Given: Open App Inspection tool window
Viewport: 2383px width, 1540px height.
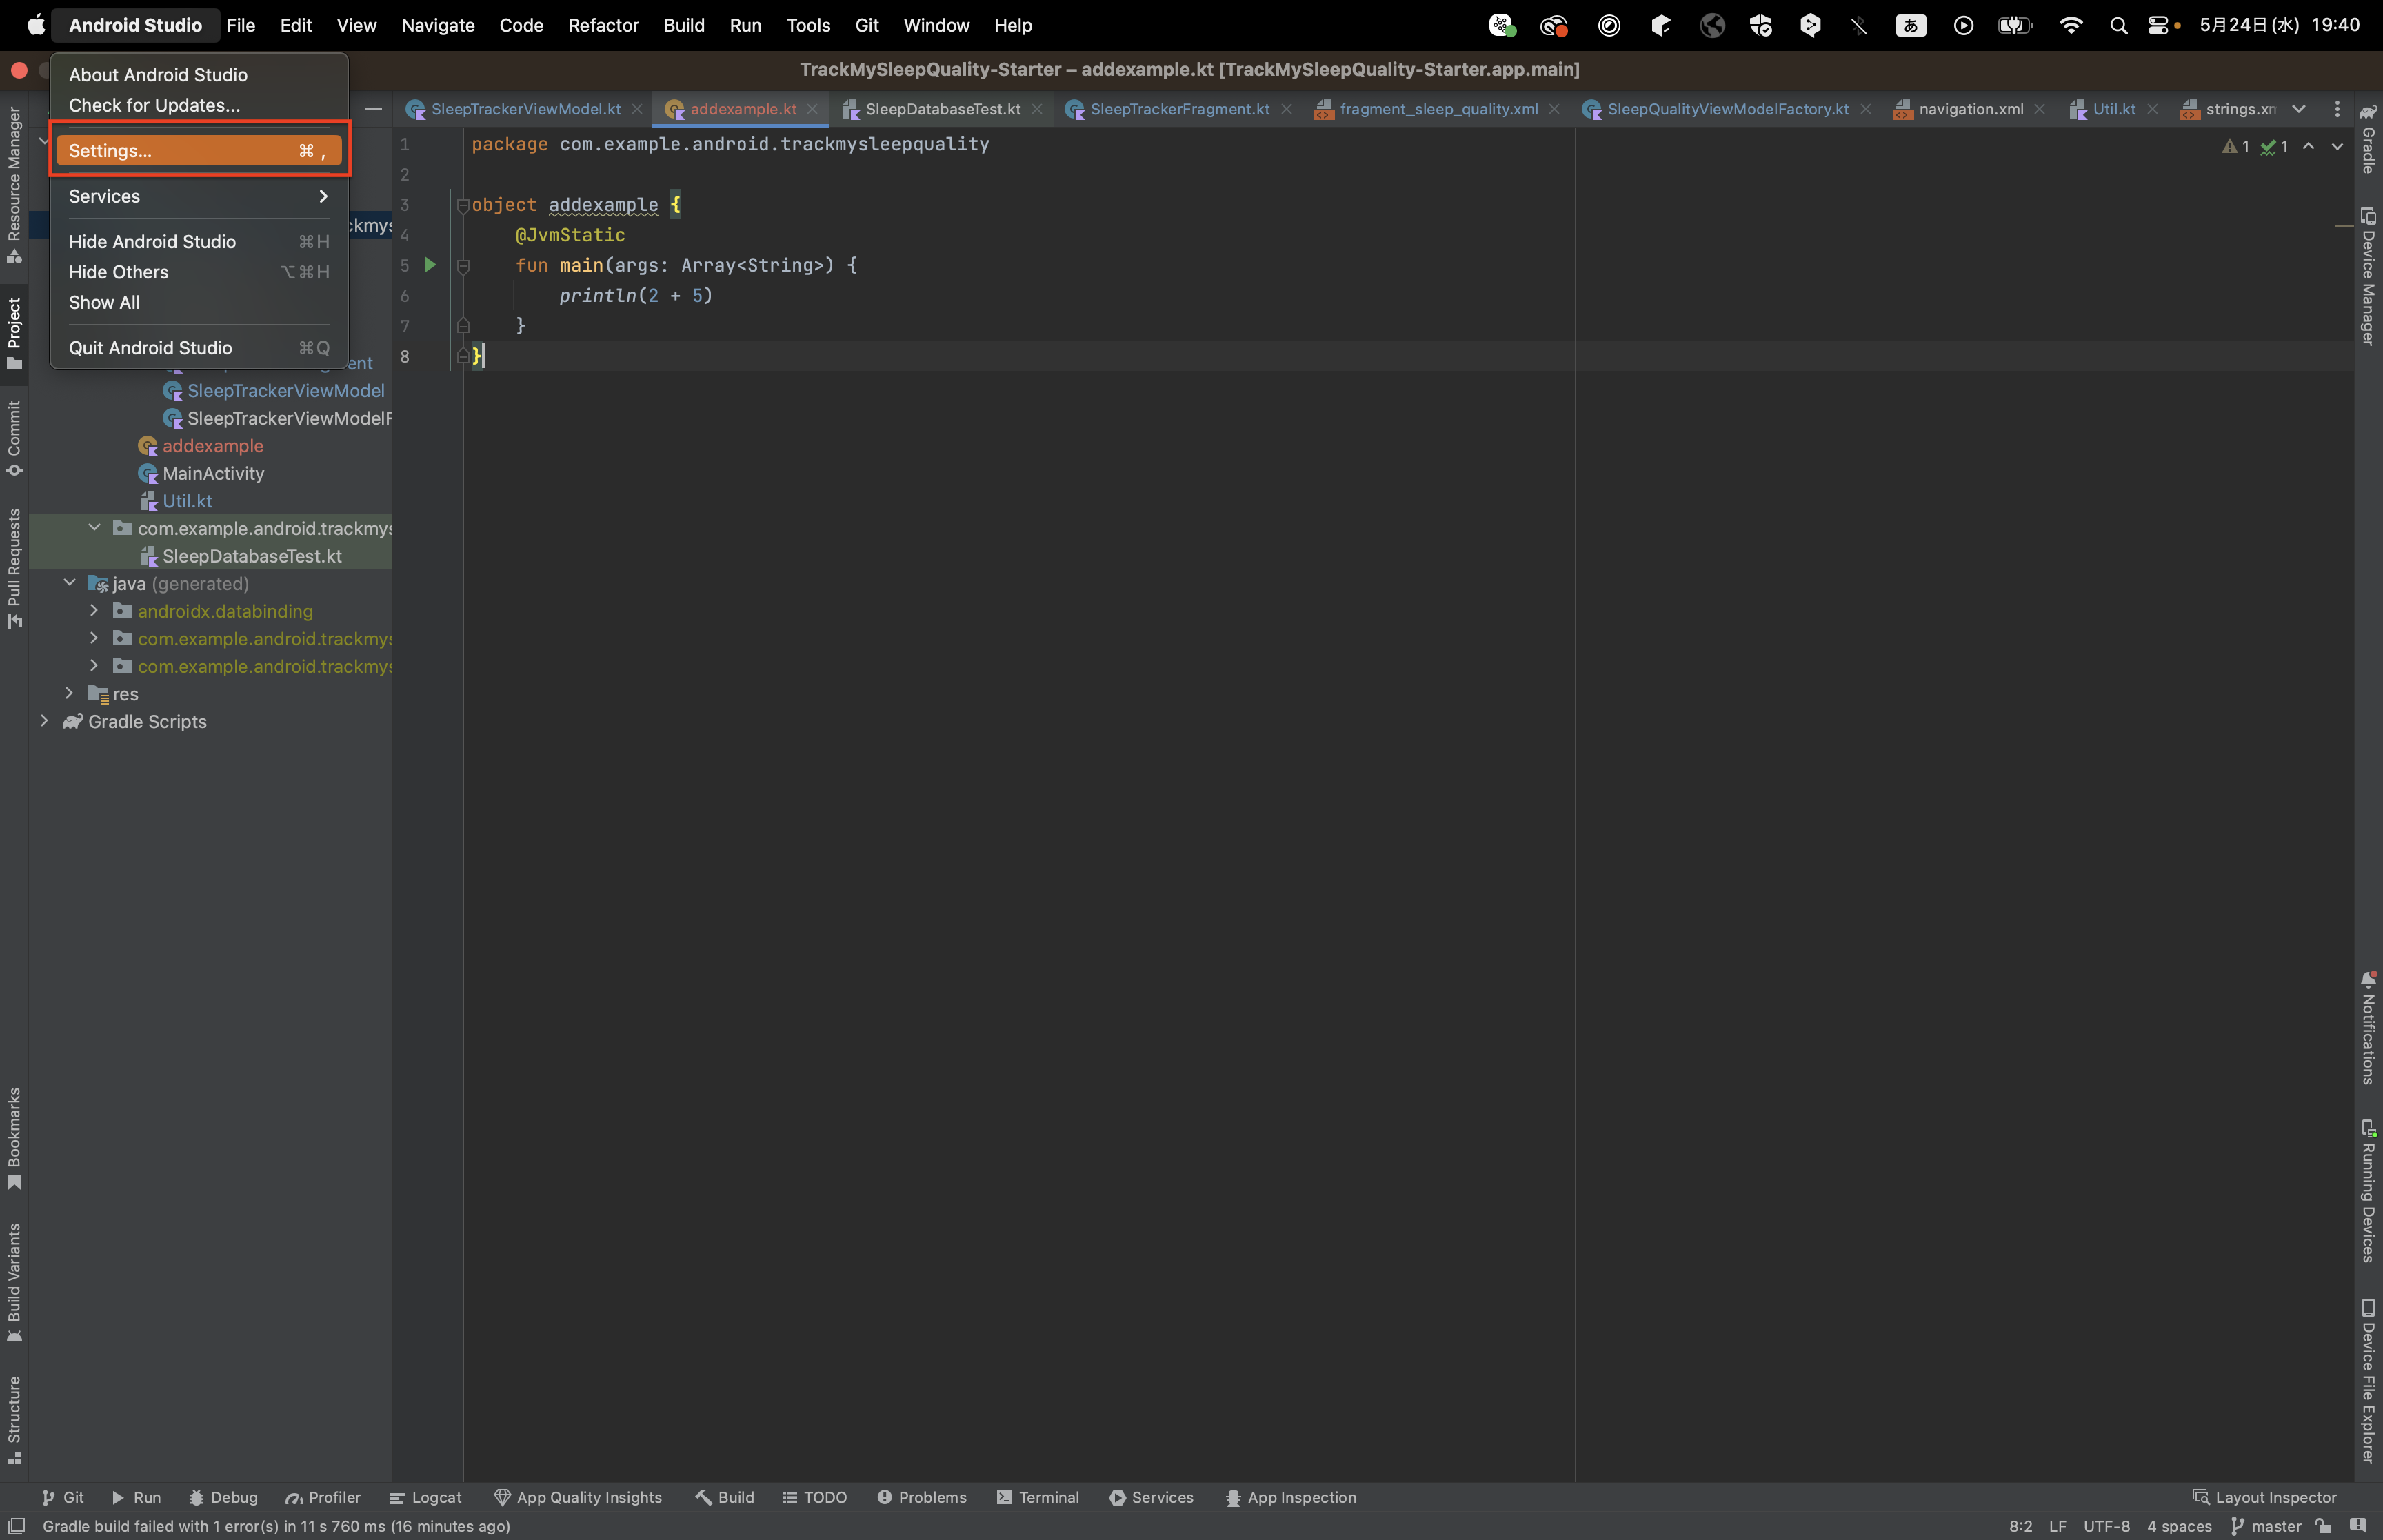Looking at the screenshot, I should point(1290,1497).
